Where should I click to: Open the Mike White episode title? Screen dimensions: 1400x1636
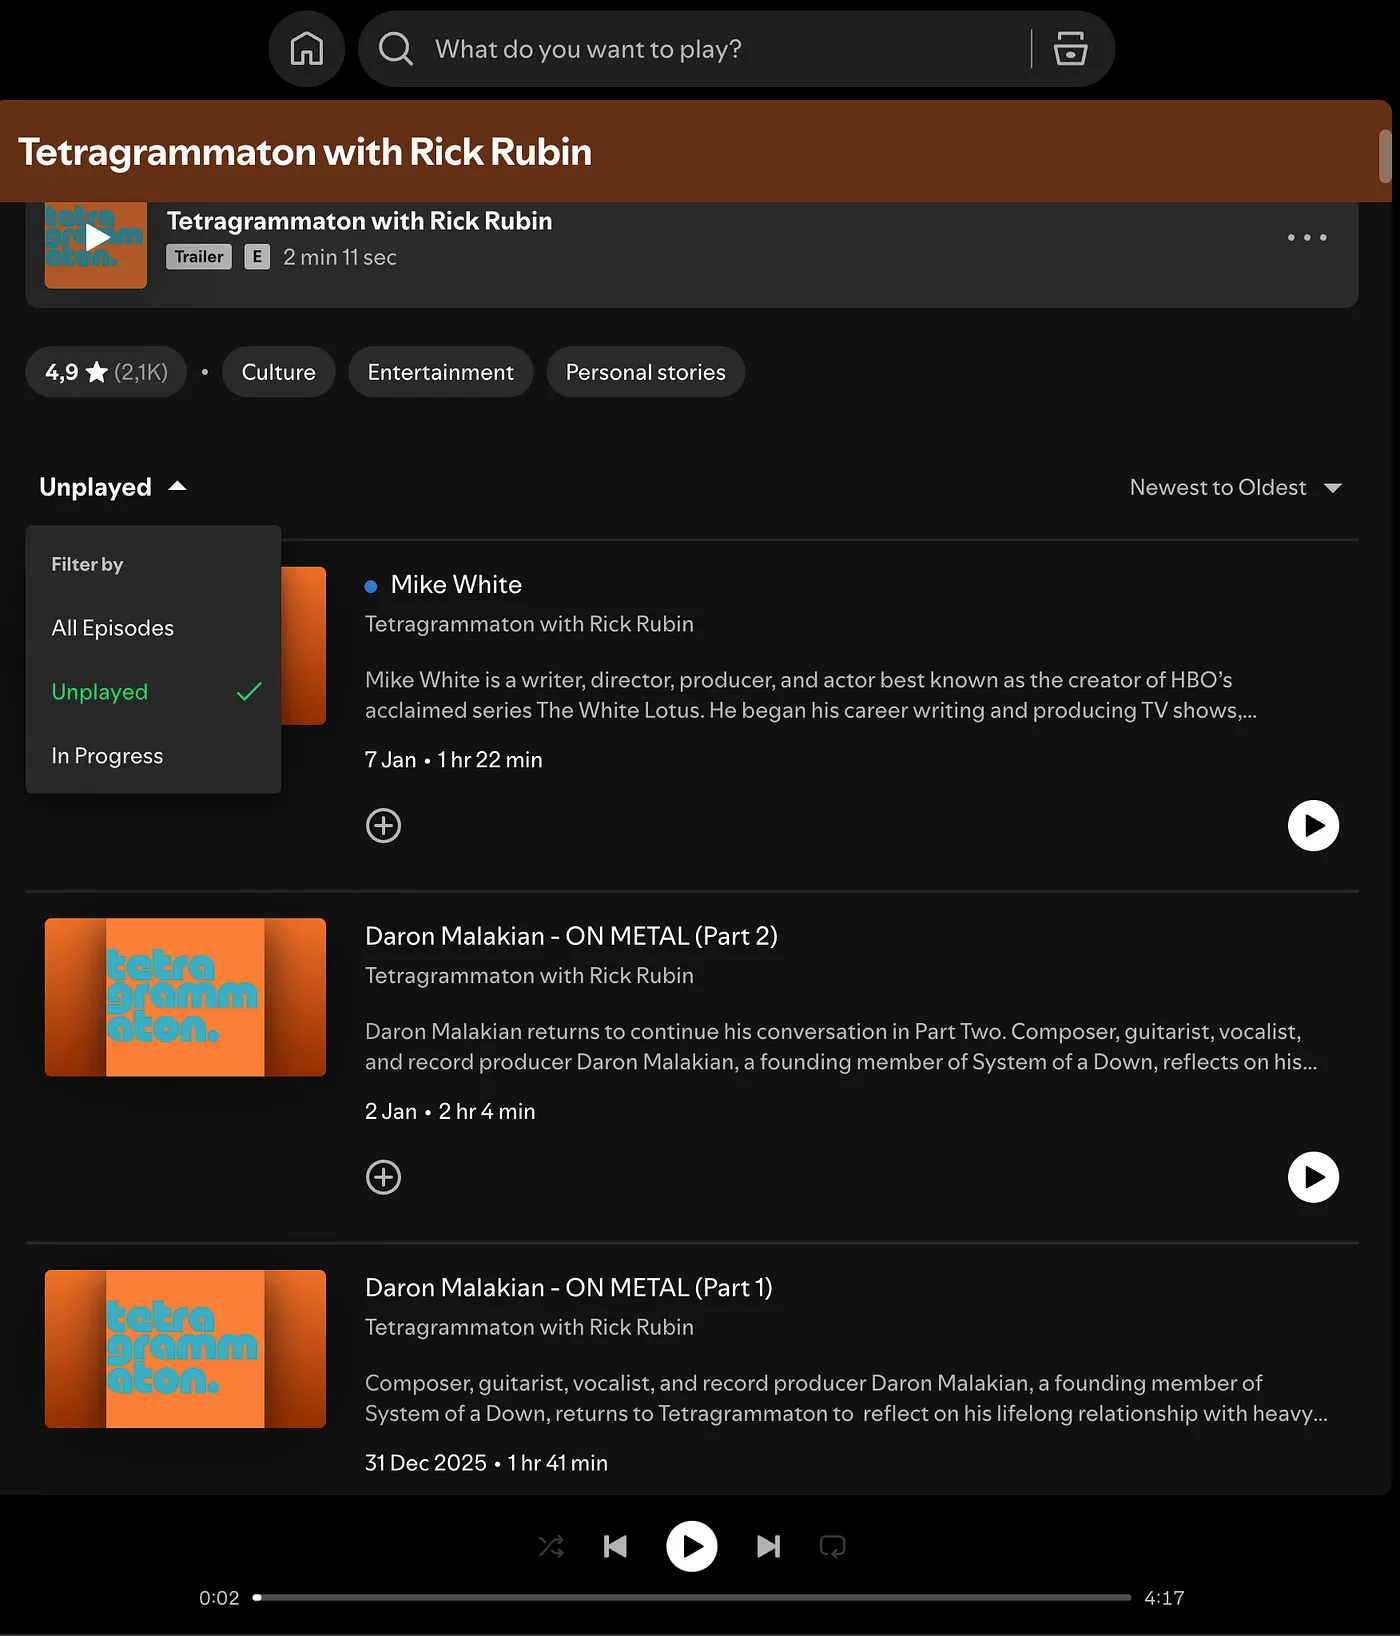point(456,585)
